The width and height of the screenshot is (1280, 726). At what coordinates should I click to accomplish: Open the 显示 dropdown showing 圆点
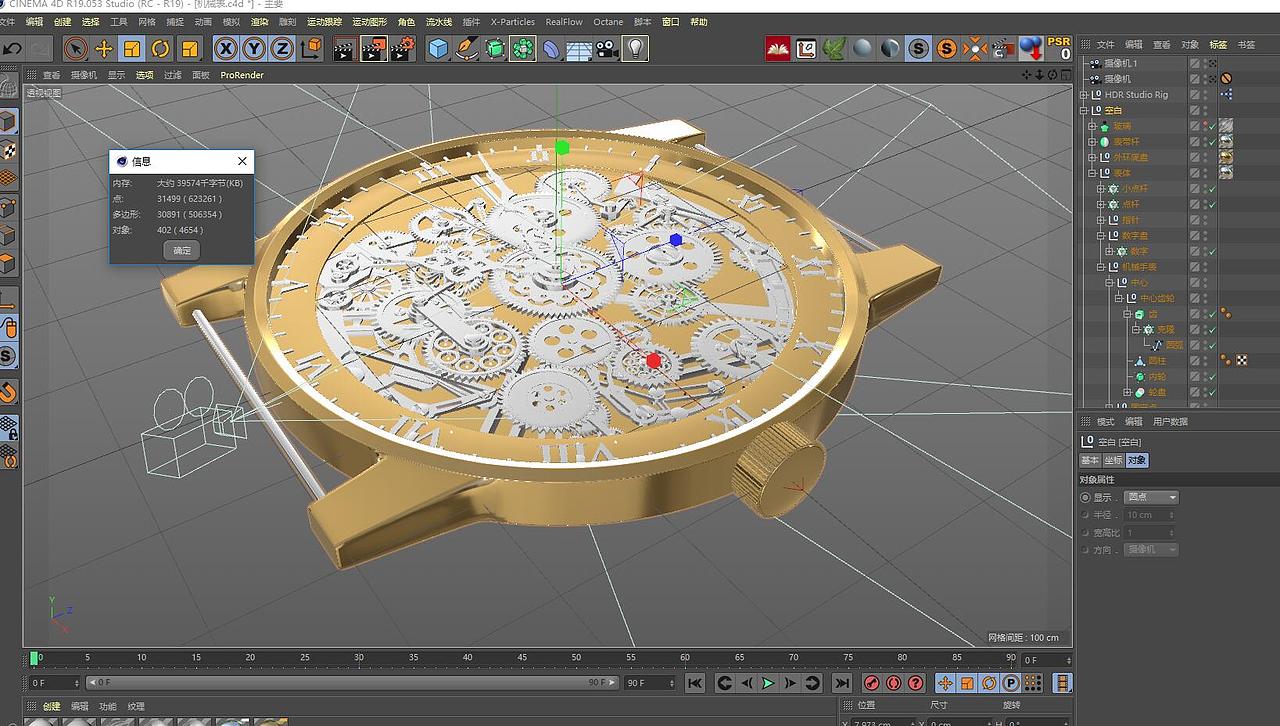pos(1150,496)
